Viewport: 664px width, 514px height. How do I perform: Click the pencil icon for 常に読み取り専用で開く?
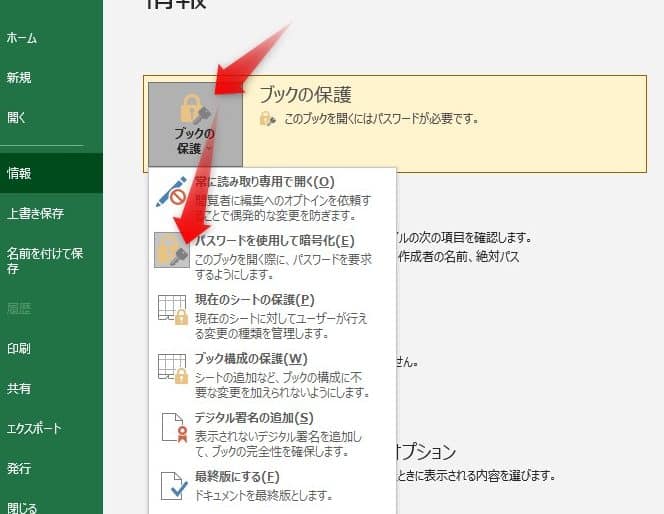click(172, 191)
